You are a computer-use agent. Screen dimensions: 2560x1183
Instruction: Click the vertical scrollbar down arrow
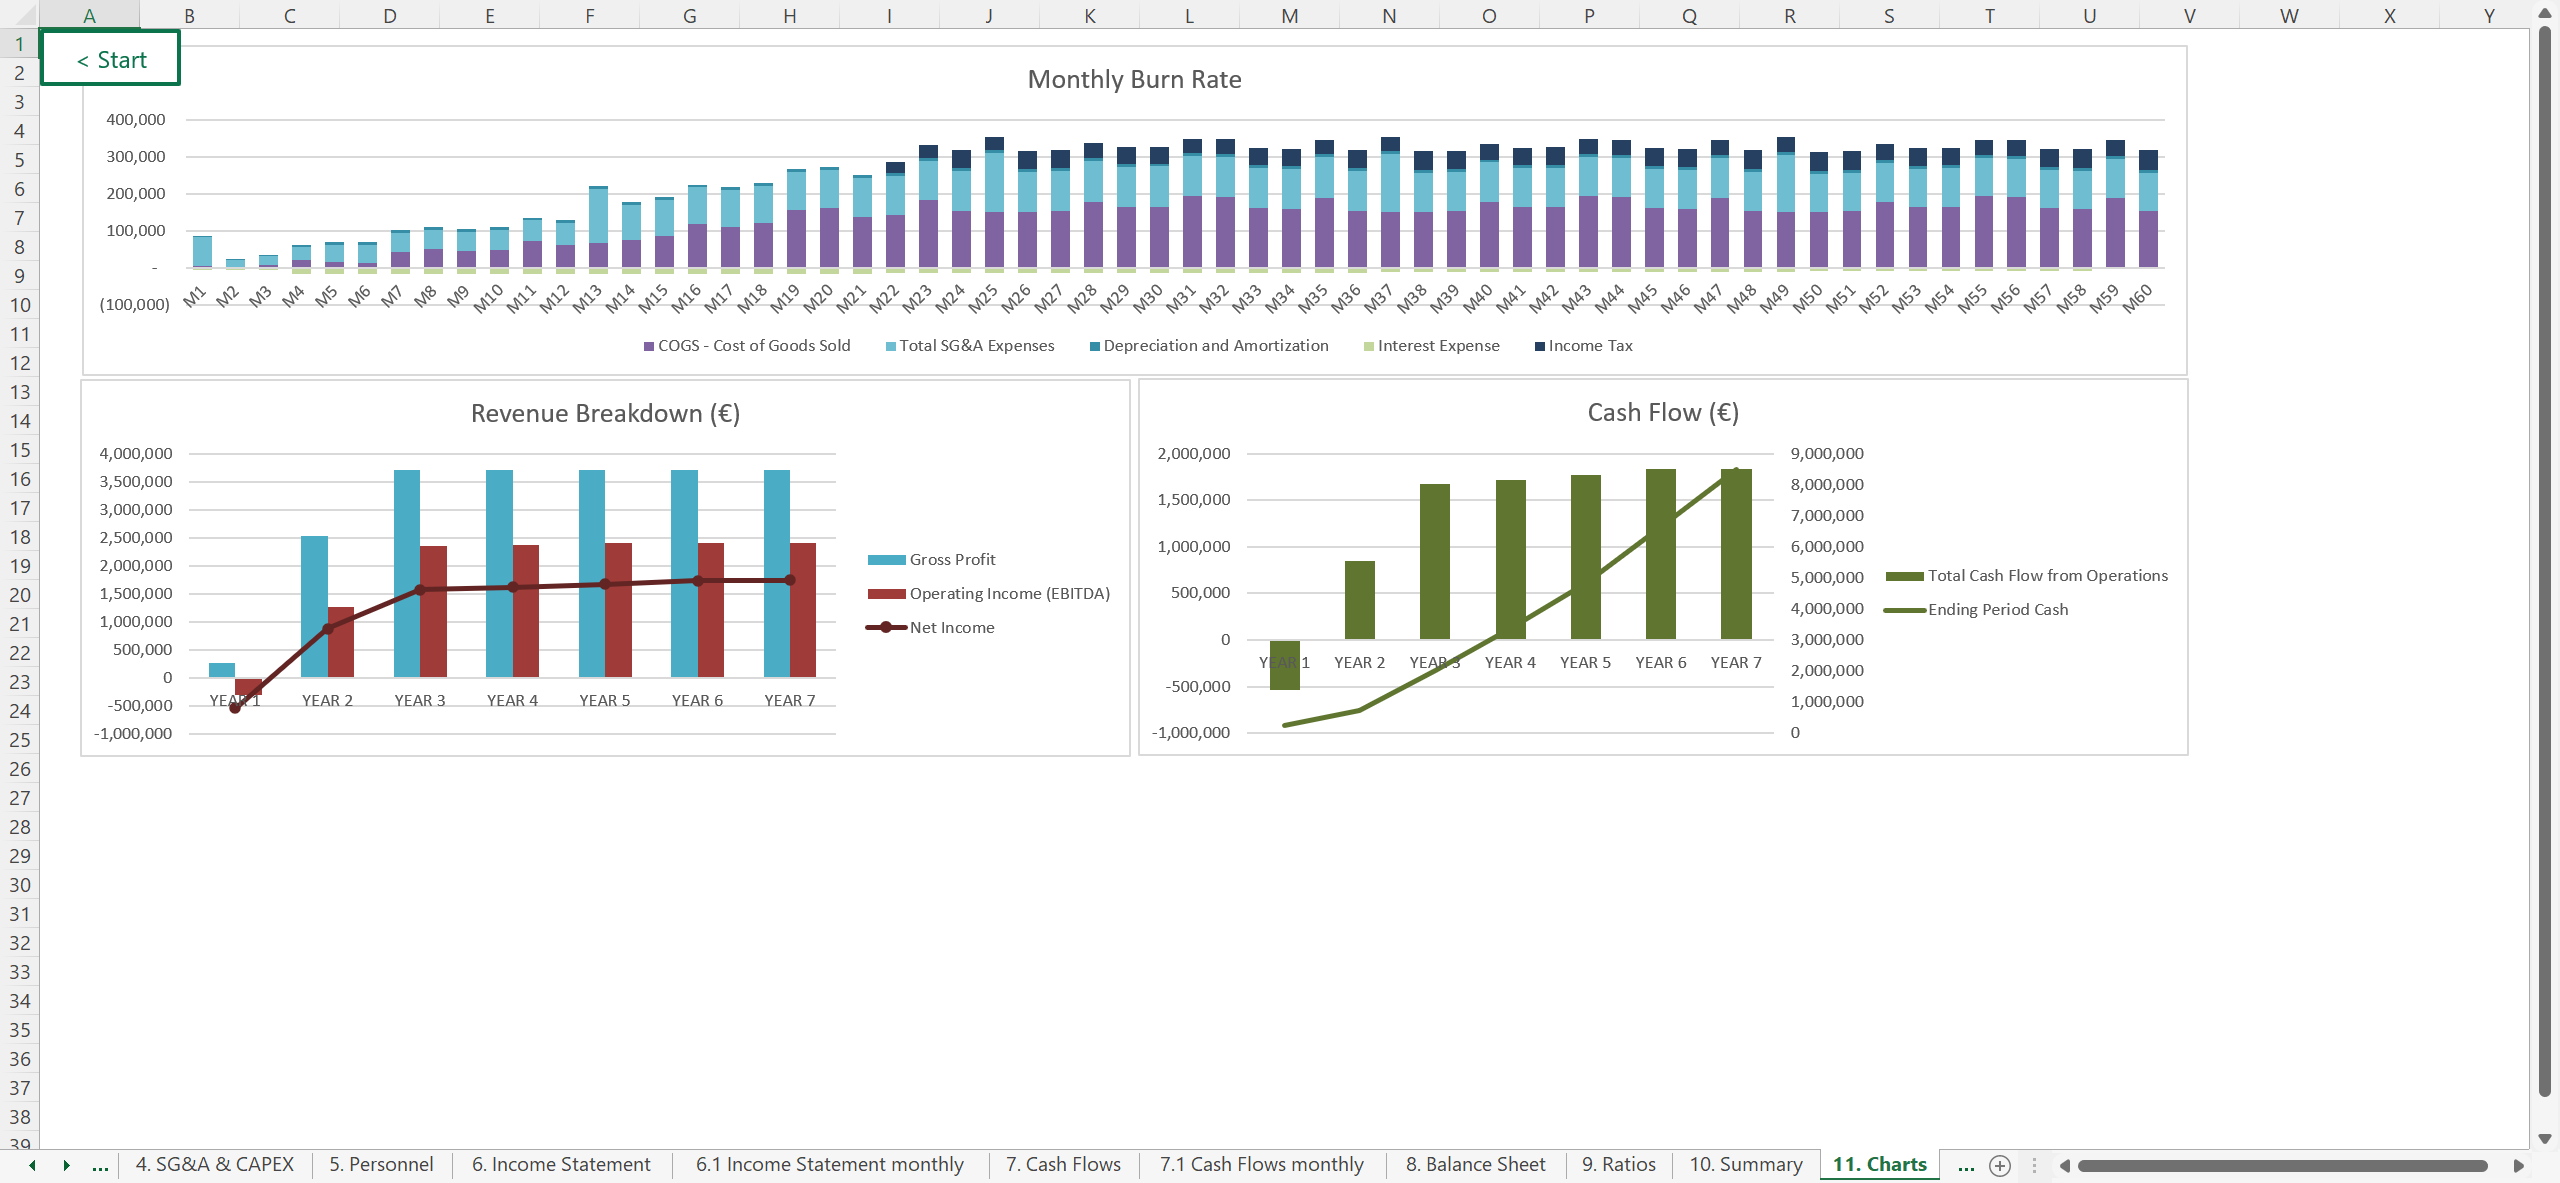[x=2545, y=1138]
